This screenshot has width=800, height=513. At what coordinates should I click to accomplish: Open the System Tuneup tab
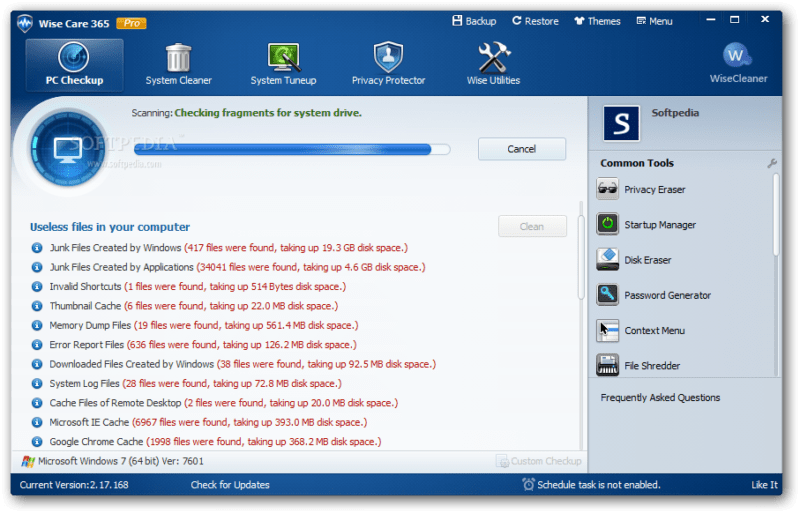283,65
